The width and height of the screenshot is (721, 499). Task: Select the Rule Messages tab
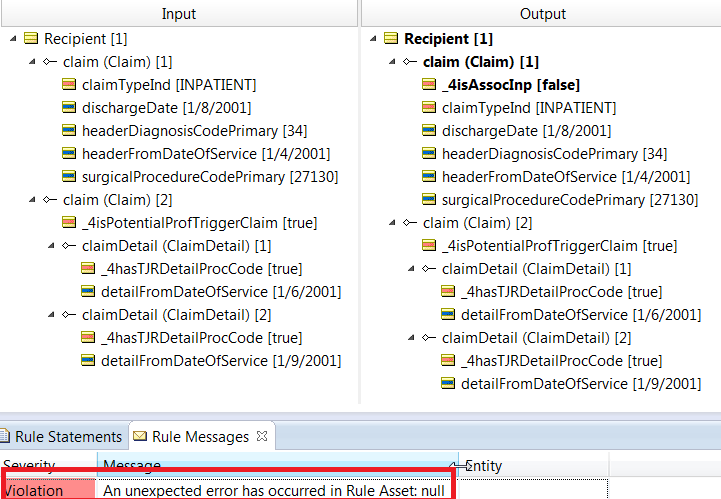pos(200,436)
